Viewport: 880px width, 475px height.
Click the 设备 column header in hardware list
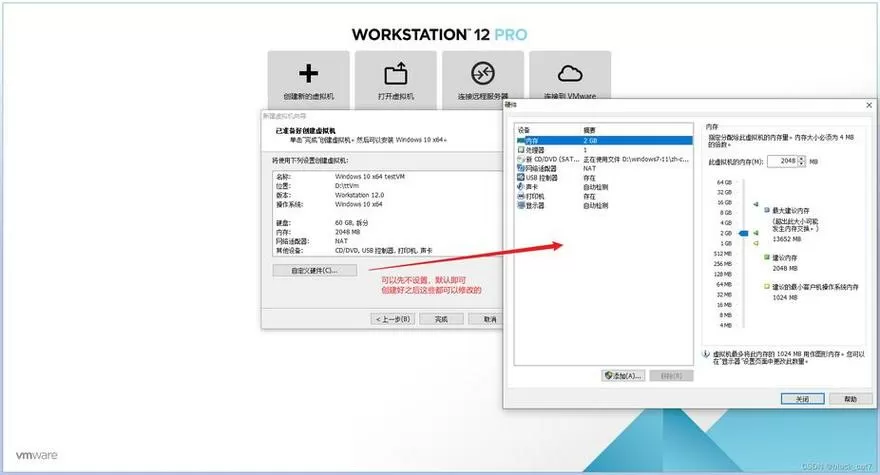pos(524,130)
